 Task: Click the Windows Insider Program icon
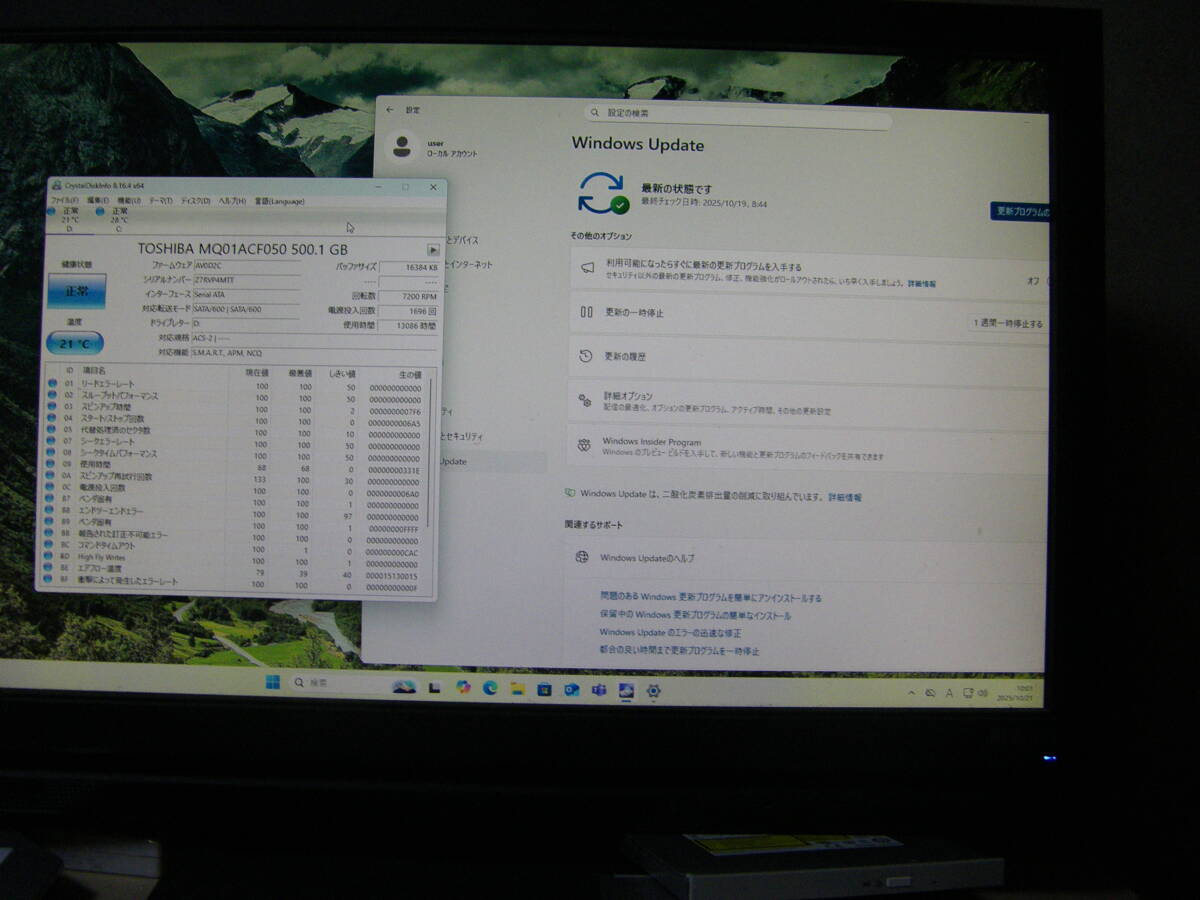[584, 446]
